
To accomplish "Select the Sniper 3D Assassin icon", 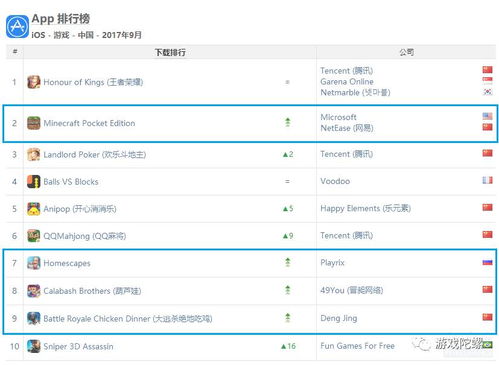I will coord(34,346).
